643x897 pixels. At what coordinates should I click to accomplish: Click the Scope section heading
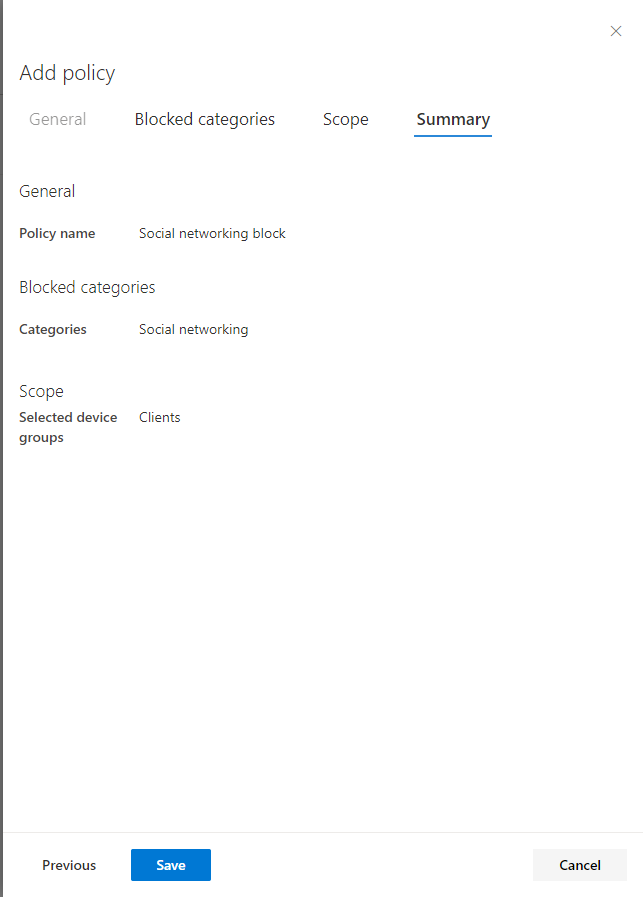[41, 391]
